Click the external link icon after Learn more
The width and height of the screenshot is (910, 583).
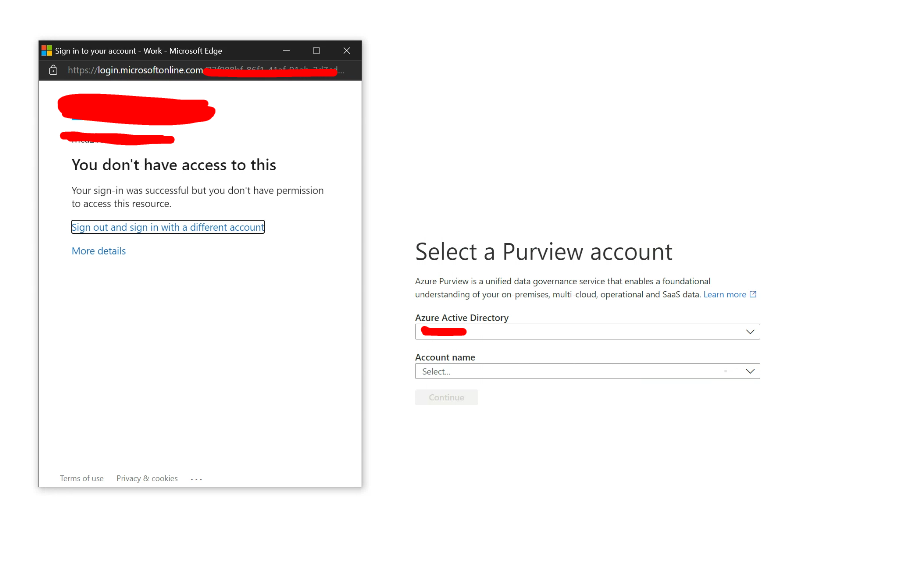pyautogui.click(x=753, y=295)
